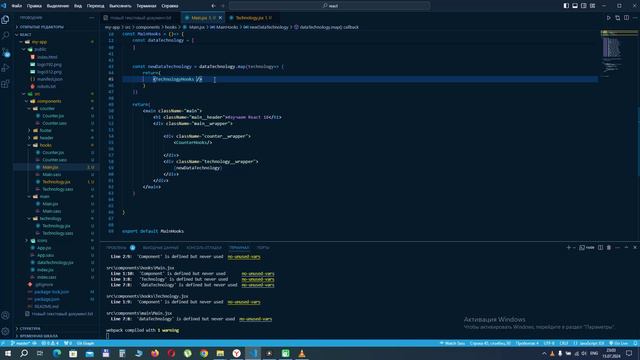Toggle the bottom panel visibility
Image resolution: width=640 pixels, height=360 pixels.
(575, 6)
